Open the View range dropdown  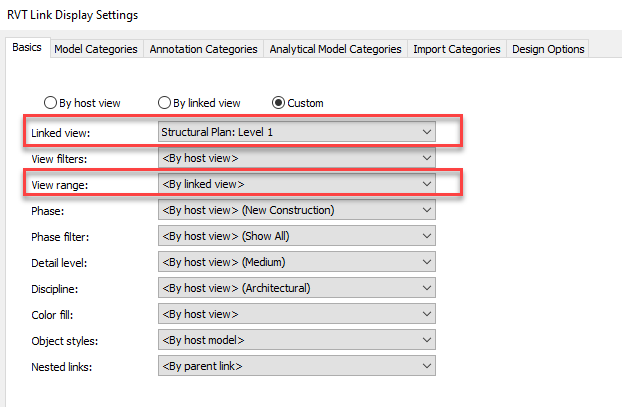tap(297, 184)
